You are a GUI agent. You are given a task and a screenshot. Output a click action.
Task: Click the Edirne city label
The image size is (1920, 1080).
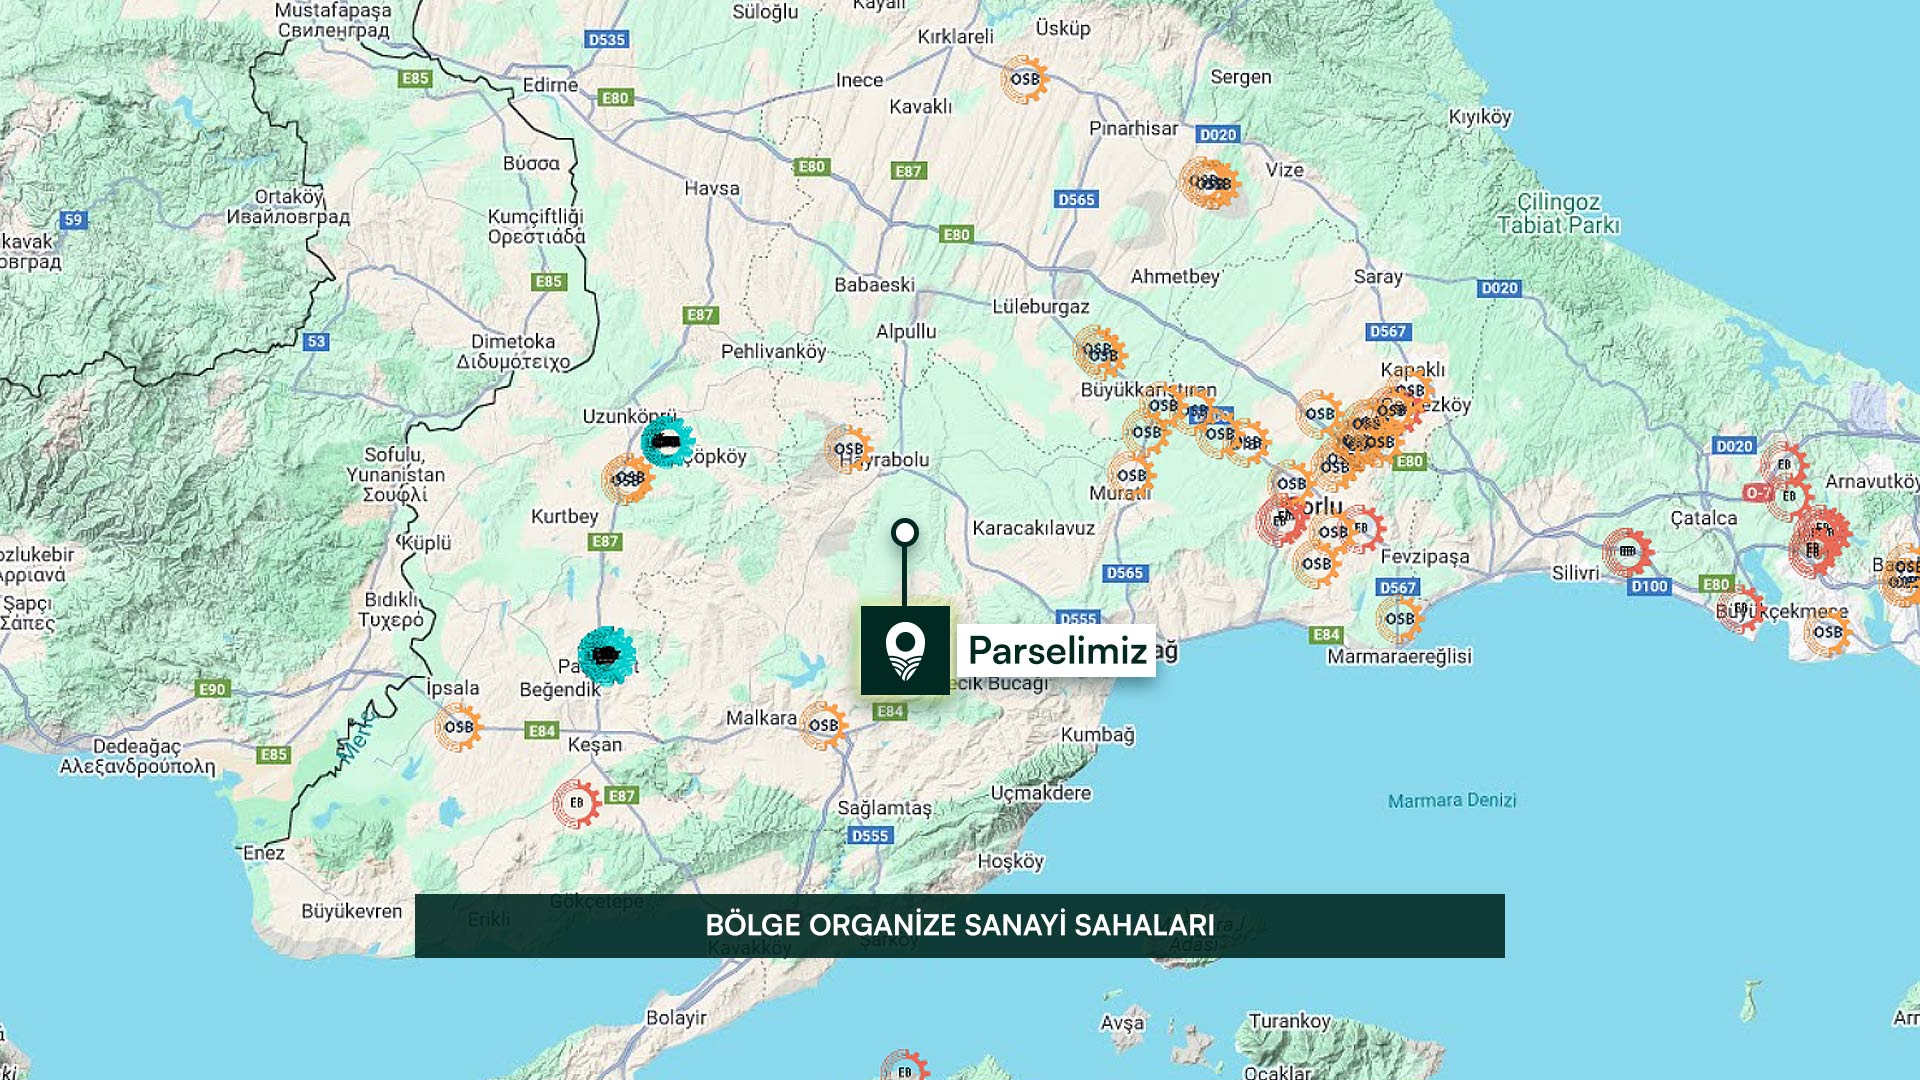pyautogui.click(x=550, y=85)
